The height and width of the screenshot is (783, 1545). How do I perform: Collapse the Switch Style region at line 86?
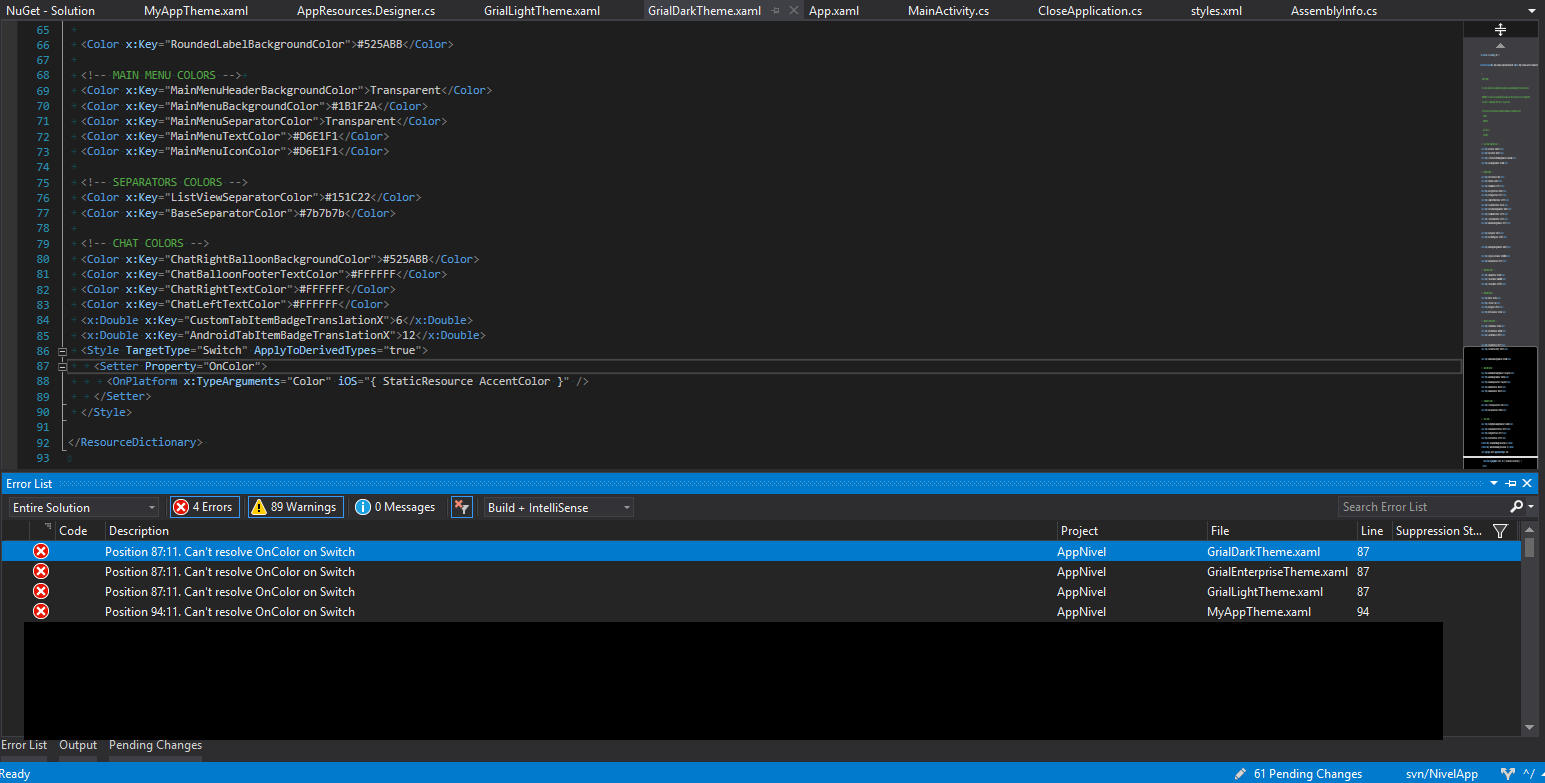(62, 351)
